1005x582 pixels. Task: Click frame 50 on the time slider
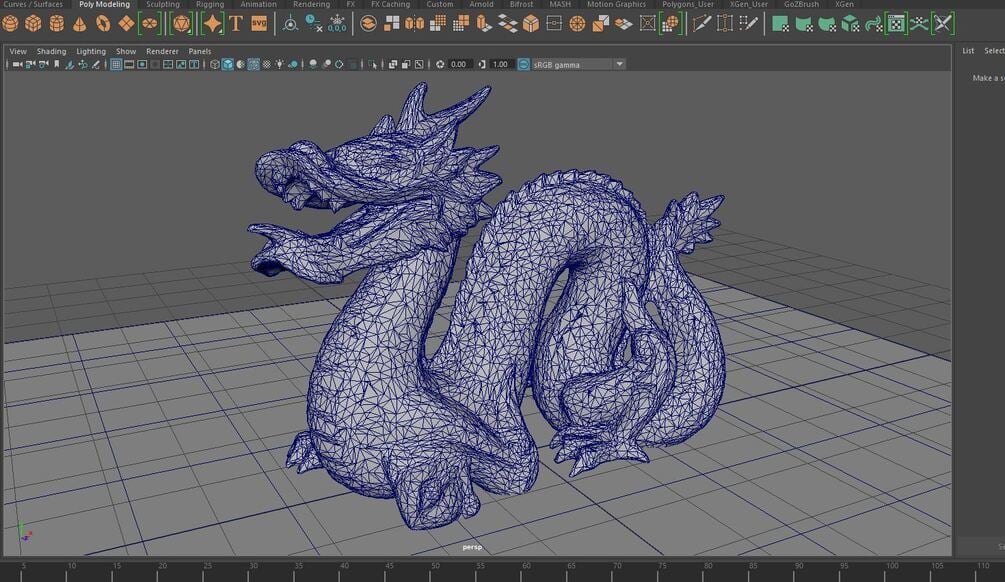pos(435,567)
